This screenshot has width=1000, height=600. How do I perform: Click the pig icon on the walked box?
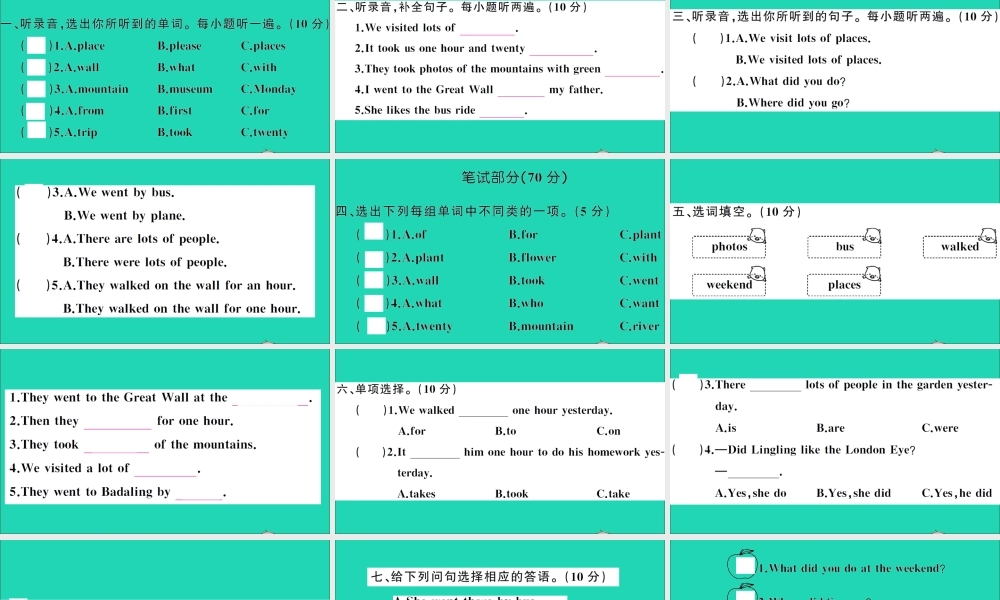pyautogui.click(x=988, y=235)
